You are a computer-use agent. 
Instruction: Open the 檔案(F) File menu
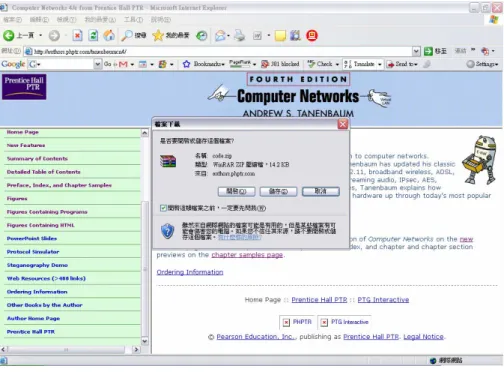pyautogui.click(x=12, y=20)
